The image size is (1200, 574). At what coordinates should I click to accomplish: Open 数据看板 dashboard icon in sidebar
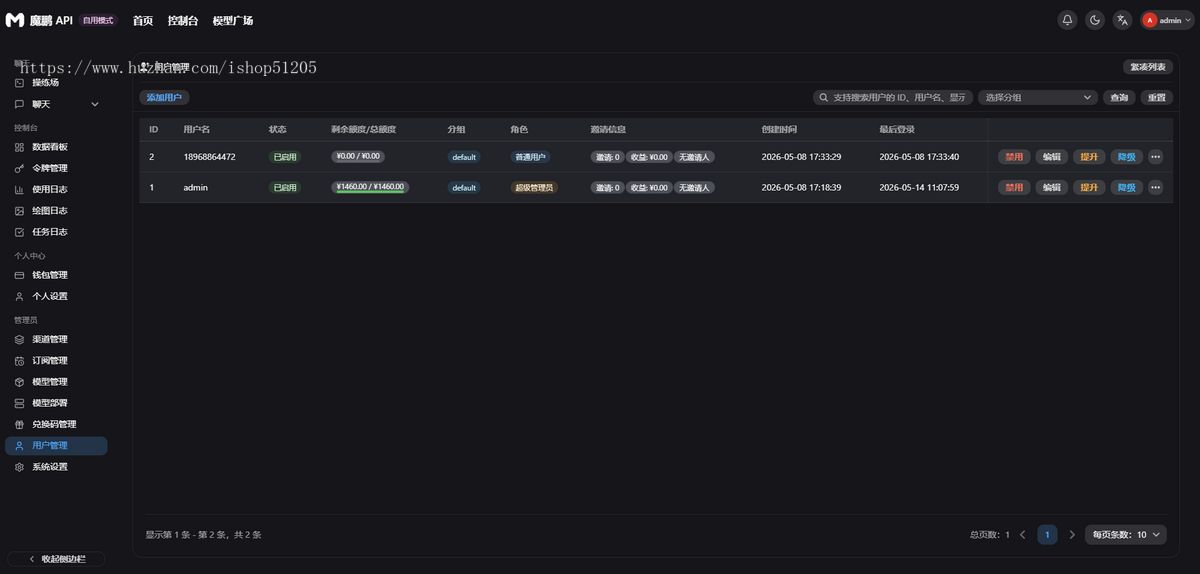(19, 147)
